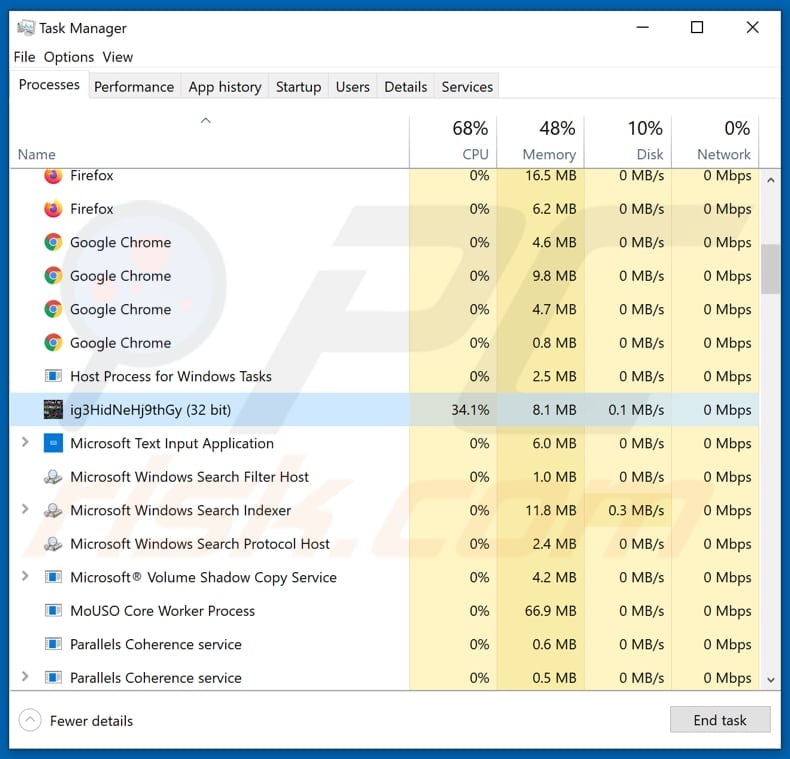Screen dimensions: 790x759
Task: Click the 0.1 MB/s disk value
Action: click(636, 410)
